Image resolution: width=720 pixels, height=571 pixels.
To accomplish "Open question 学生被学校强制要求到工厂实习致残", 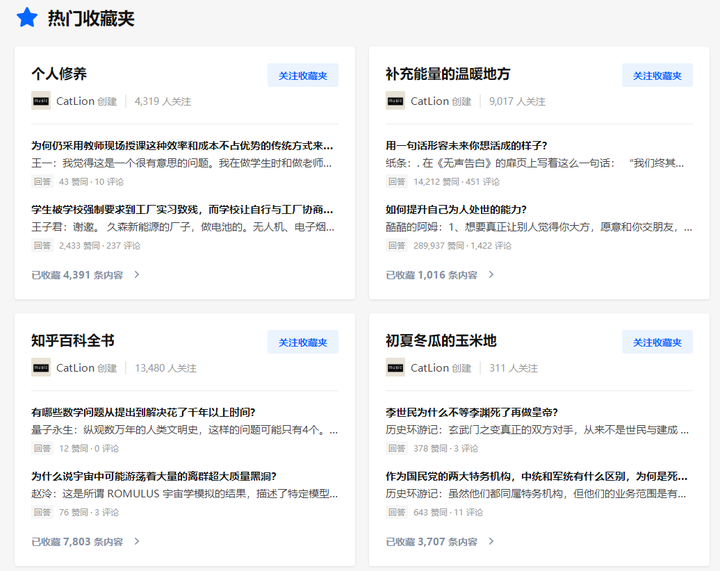I will (182, 210).
